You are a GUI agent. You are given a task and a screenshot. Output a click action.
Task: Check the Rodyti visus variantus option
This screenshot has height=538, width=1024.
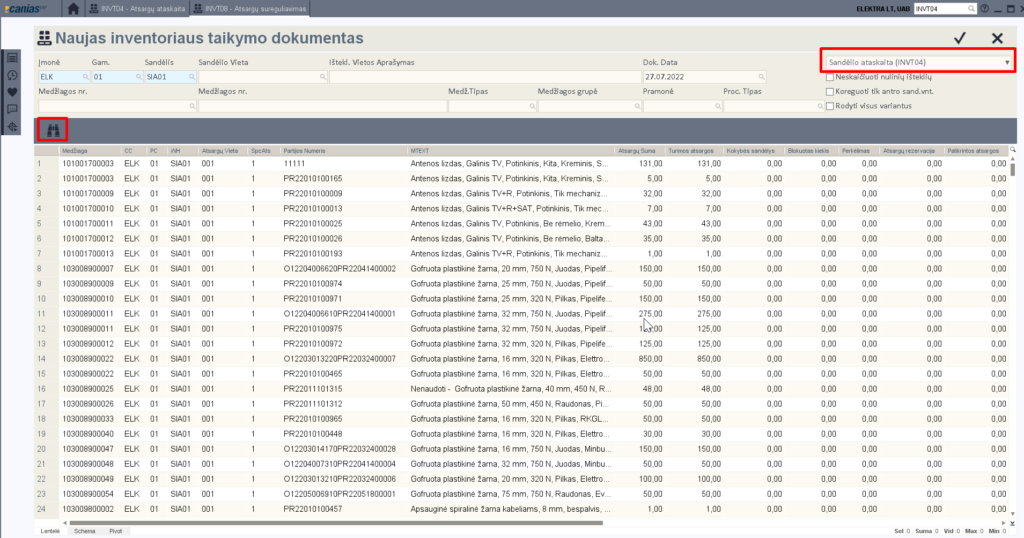click(x=829, y=106)
